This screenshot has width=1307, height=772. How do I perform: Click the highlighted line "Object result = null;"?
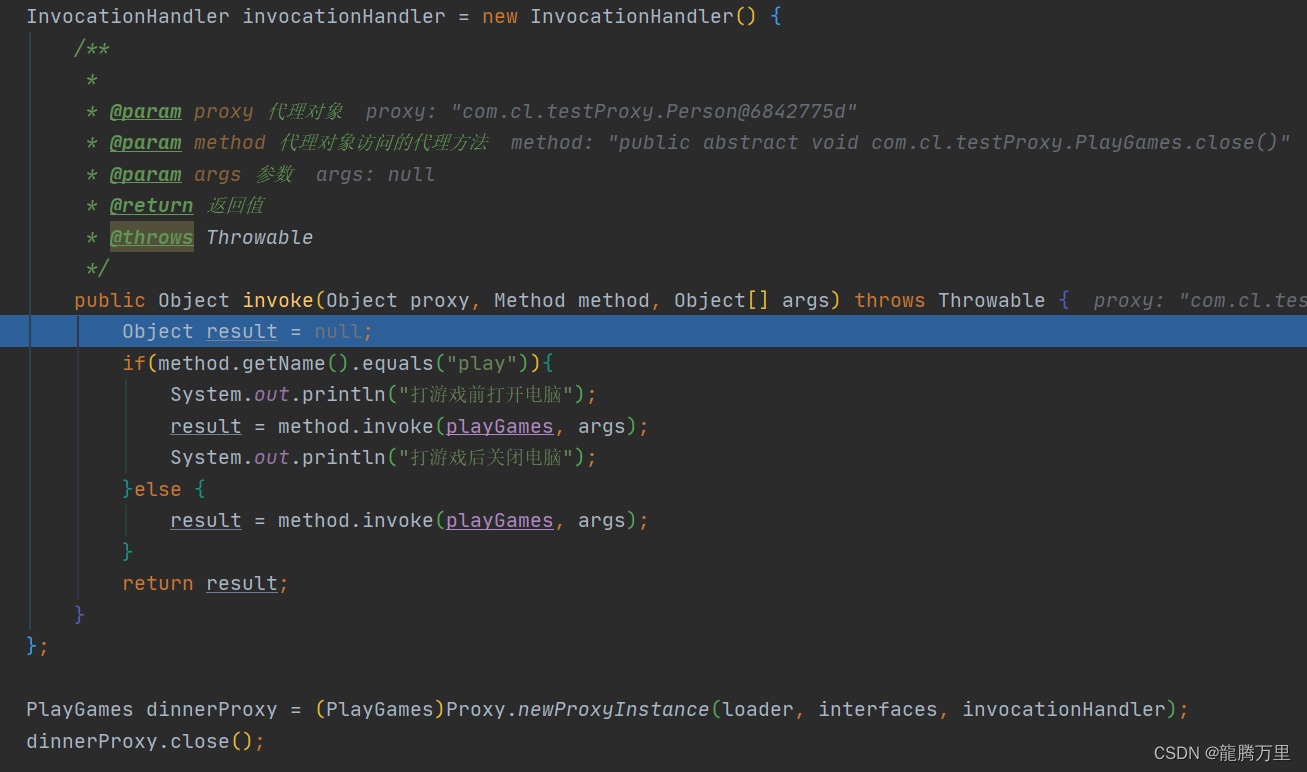(653, 331)
